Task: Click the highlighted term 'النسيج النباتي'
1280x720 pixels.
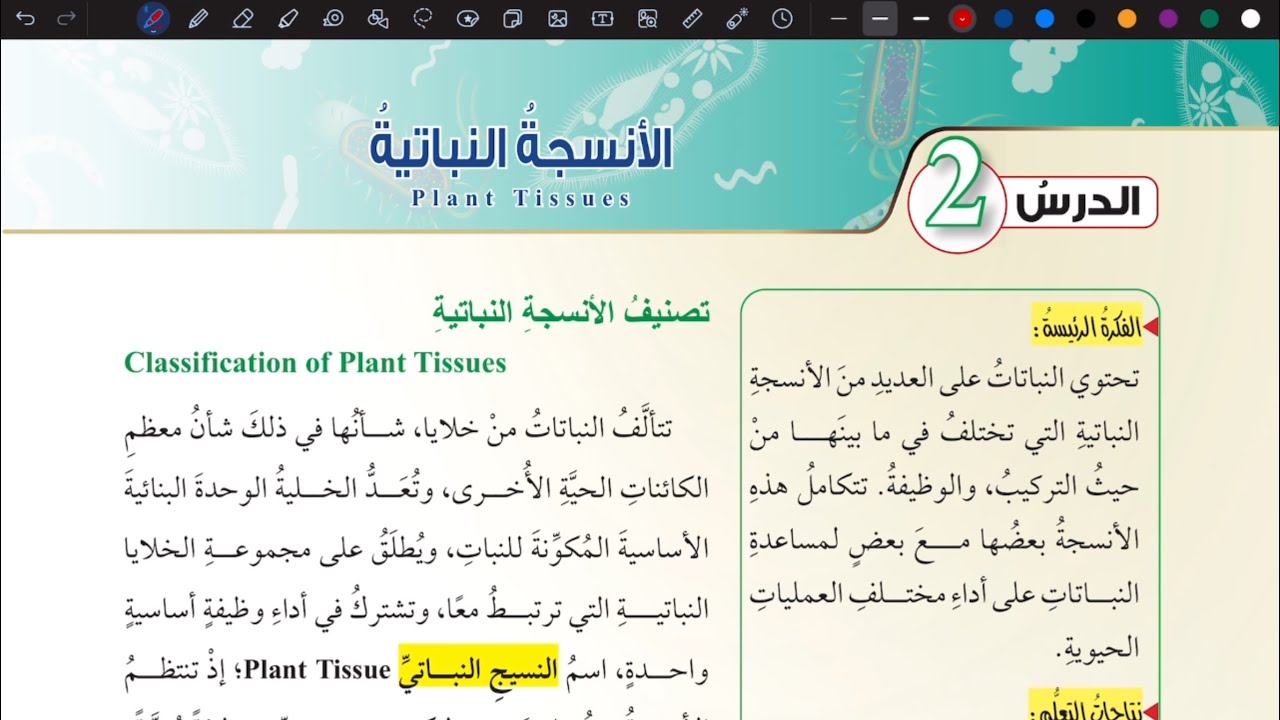Action: click(478, 667)
